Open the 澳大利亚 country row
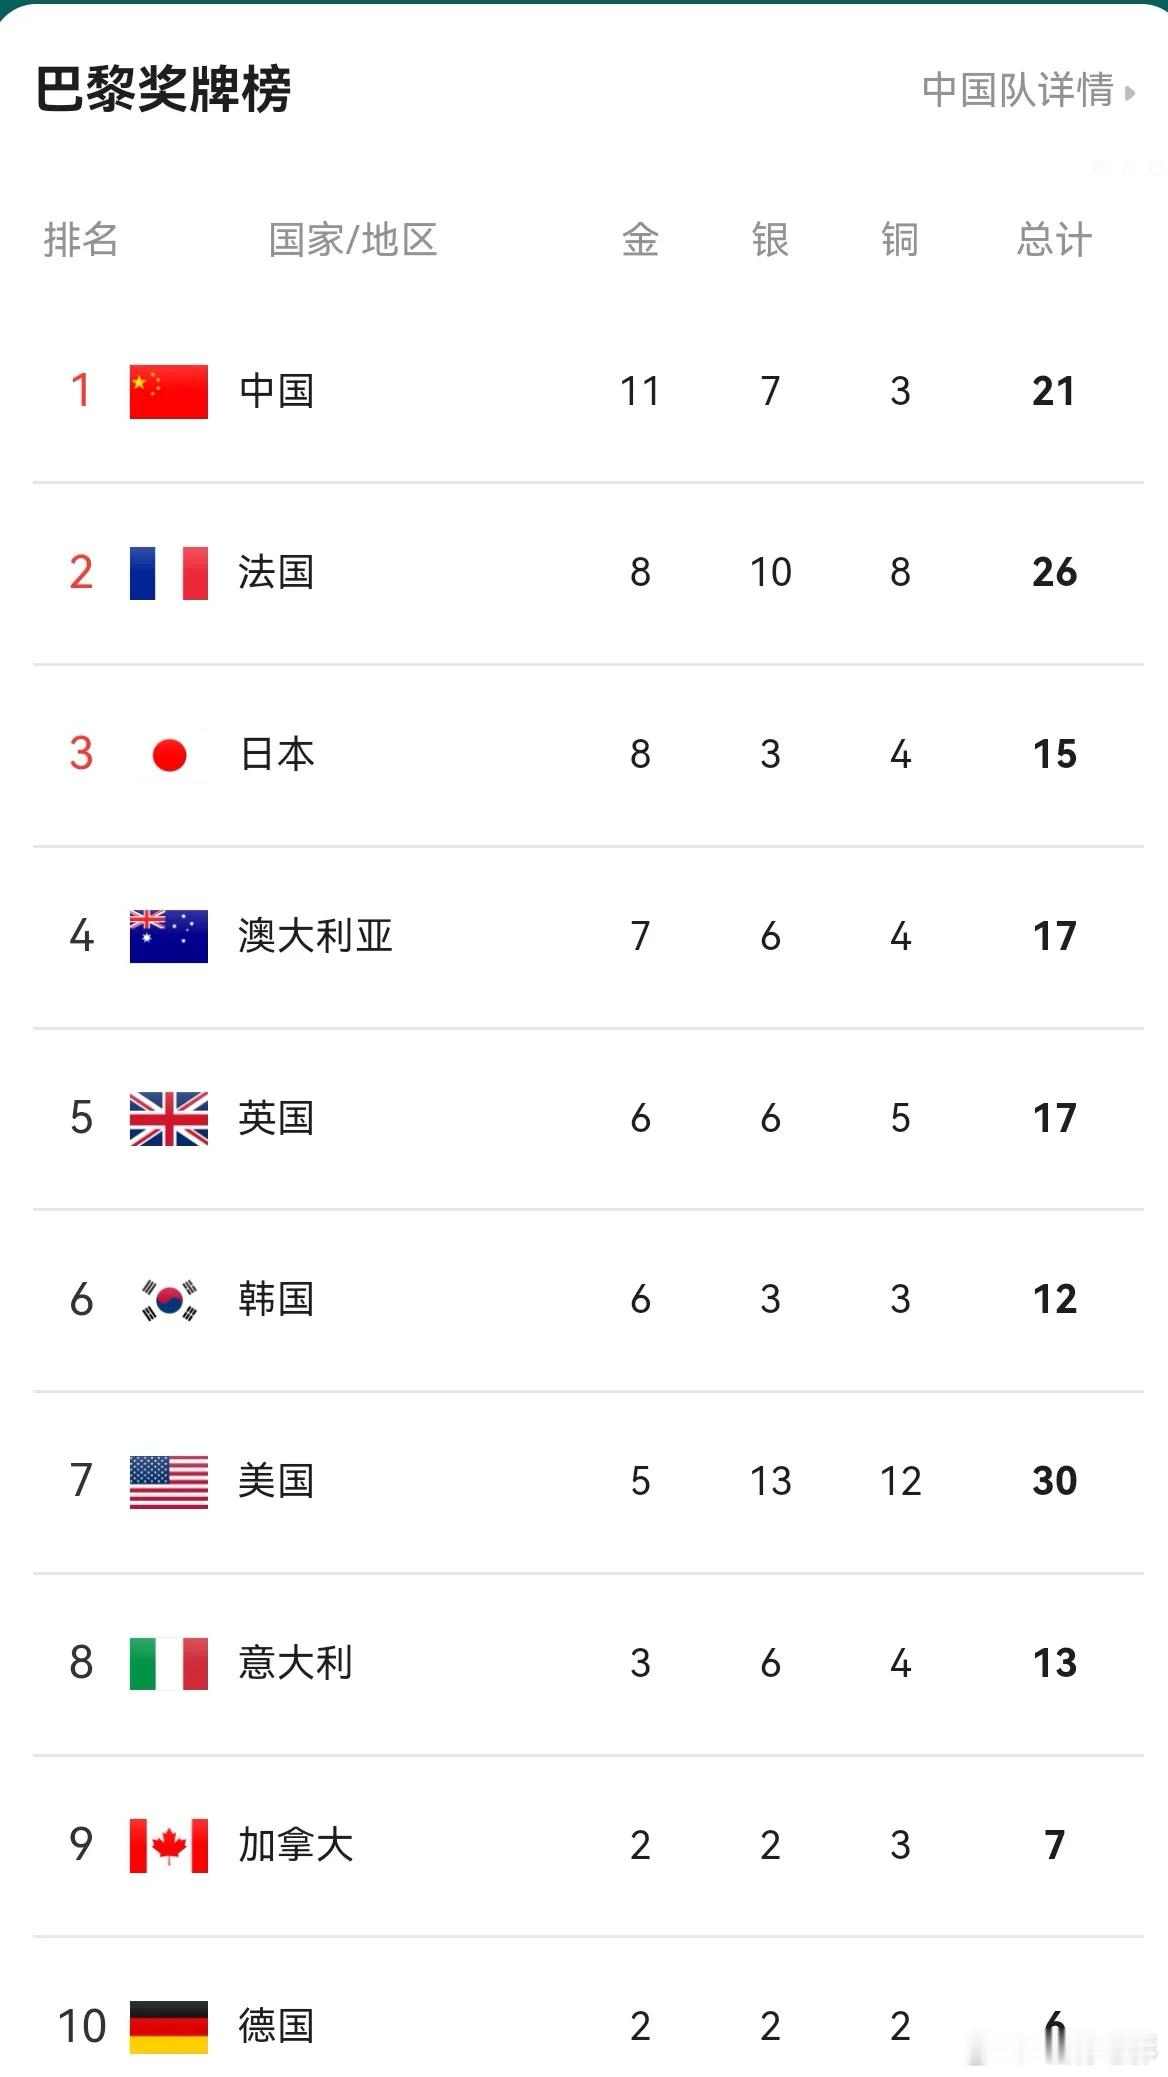This screenshot has width=1168, height=2077. (588, 937)
